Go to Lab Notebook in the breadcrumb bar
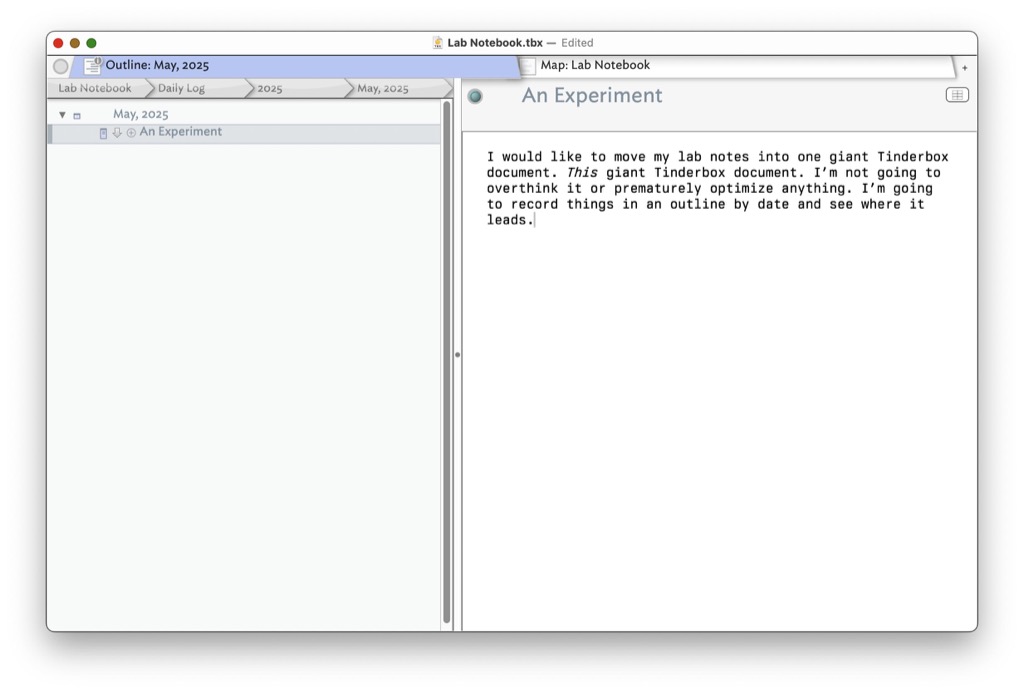The height and width of the screenshot is (693, 1024). pyautogui.click(x=95, y=88)
